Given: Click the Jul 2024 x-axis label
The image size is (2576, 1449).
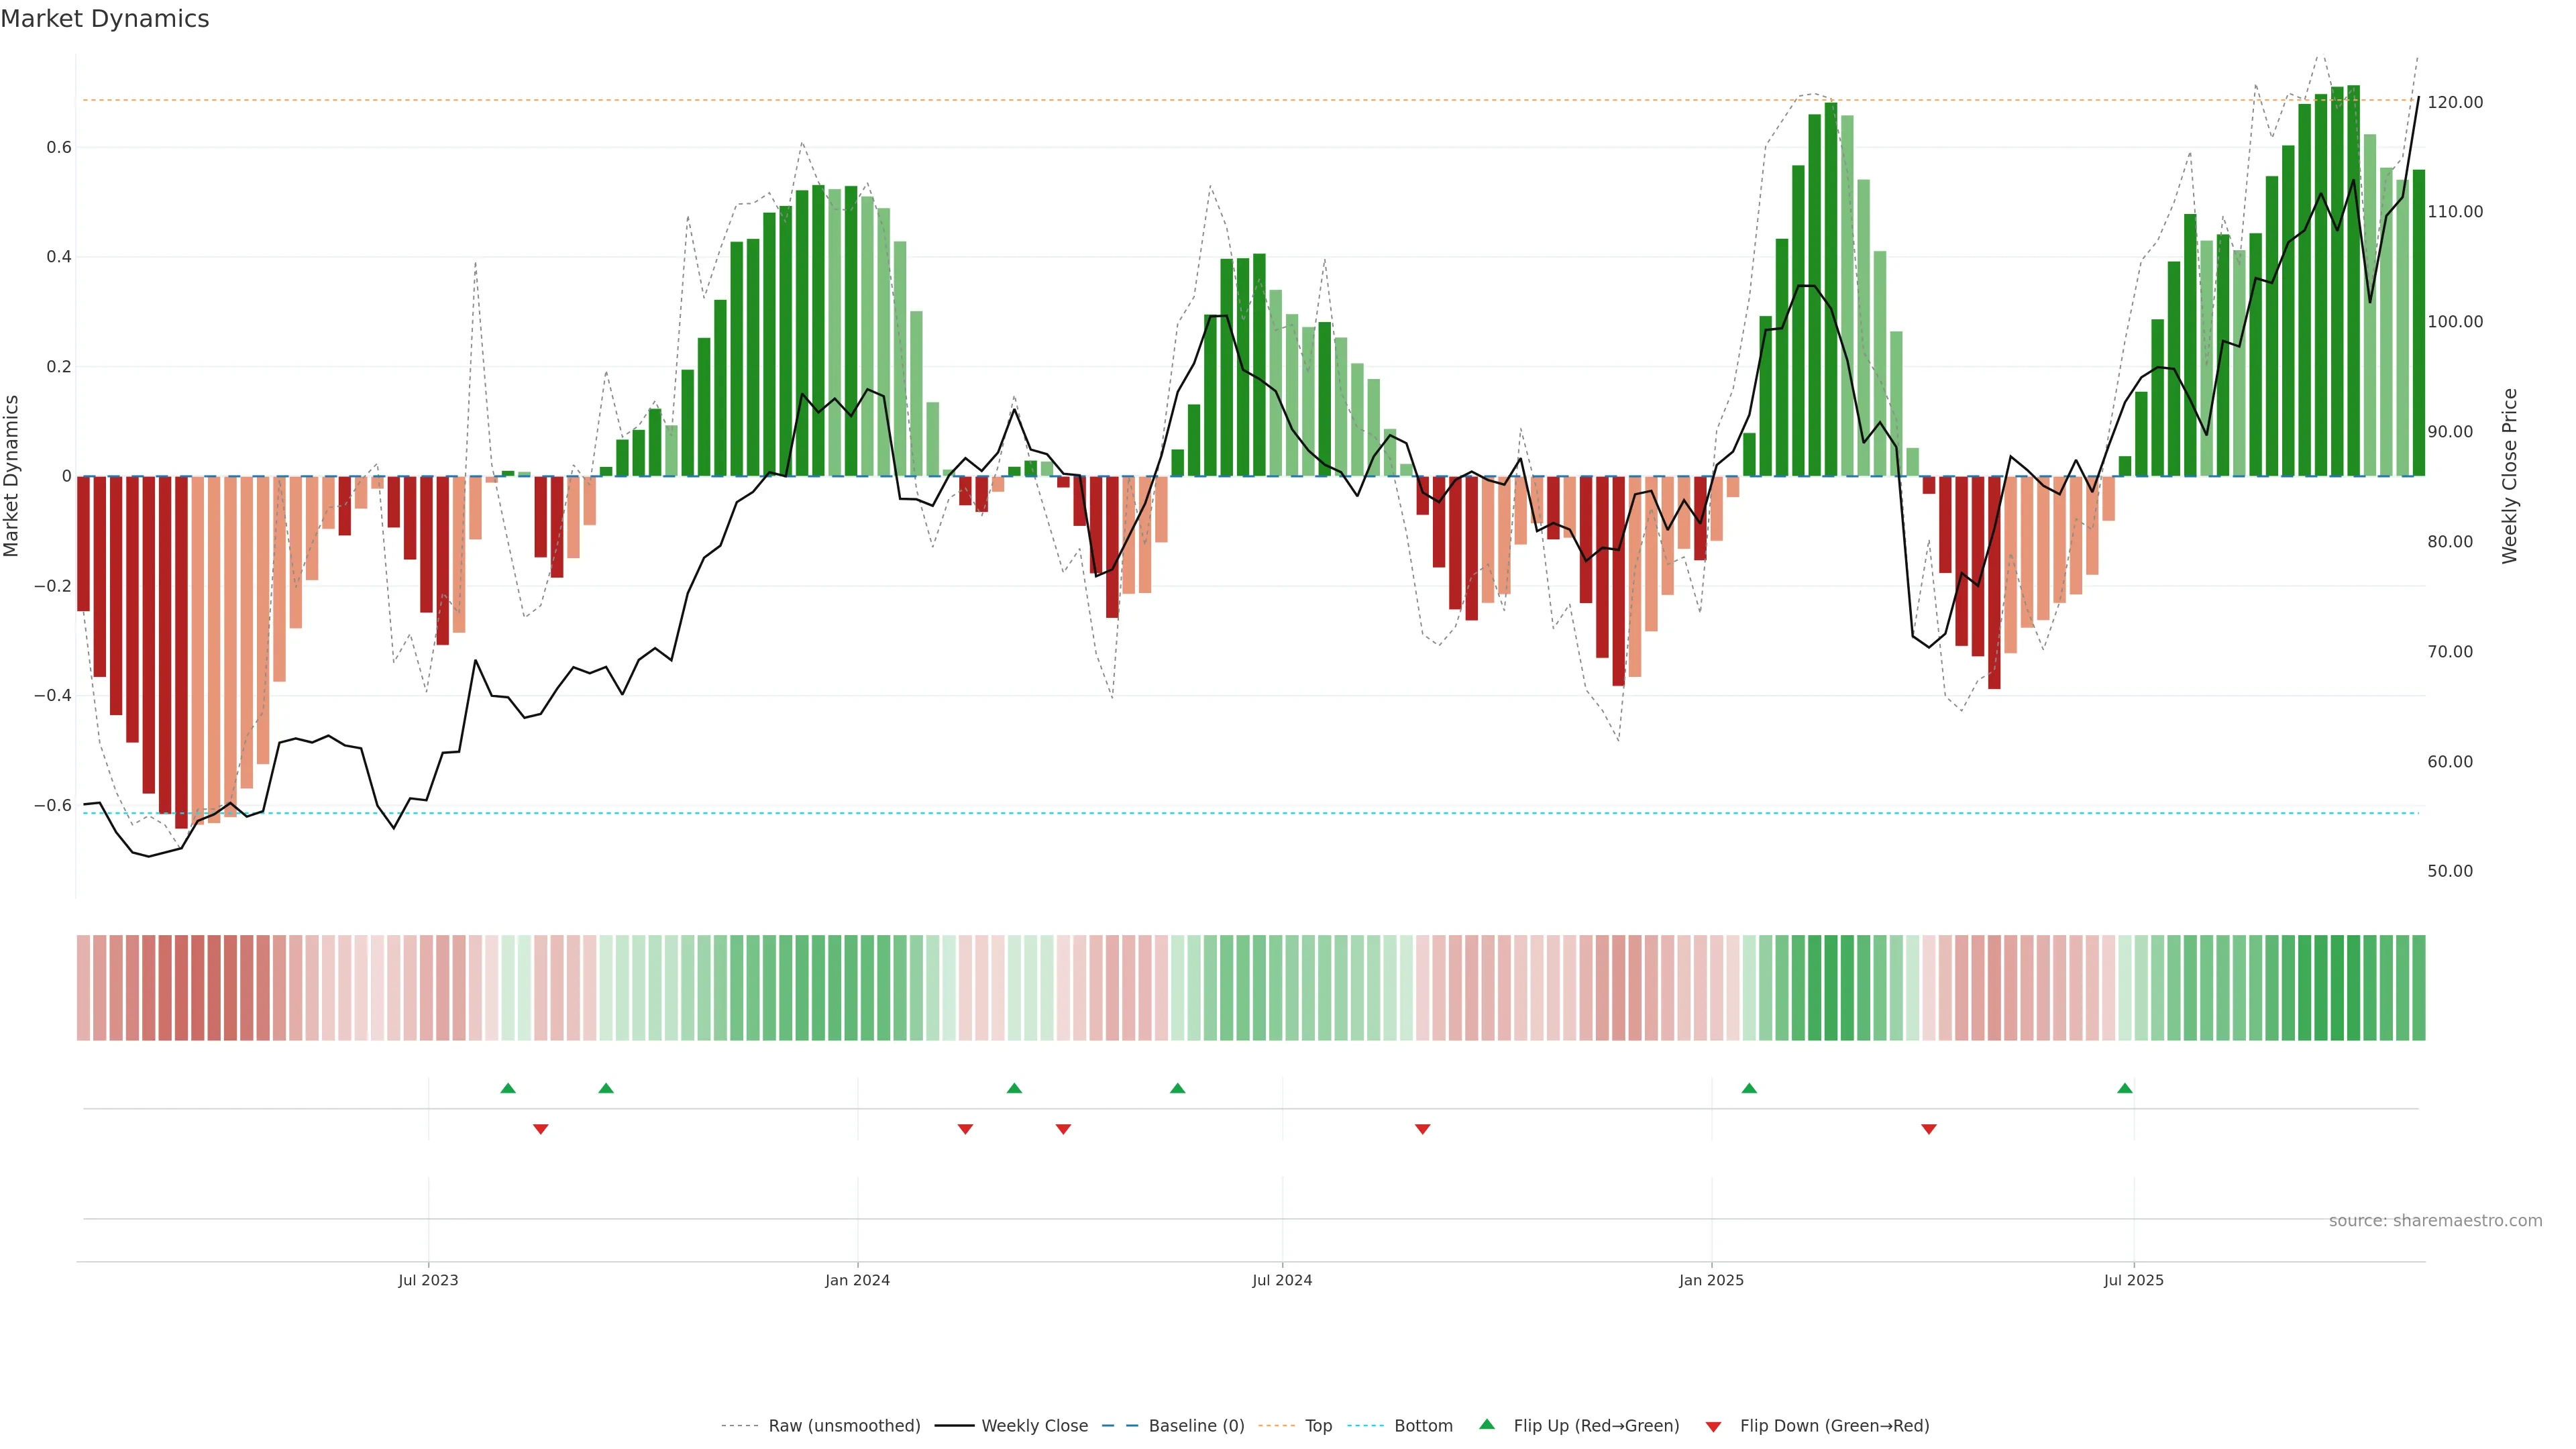Looking at the screenshot, I should click(1282, 1280).
